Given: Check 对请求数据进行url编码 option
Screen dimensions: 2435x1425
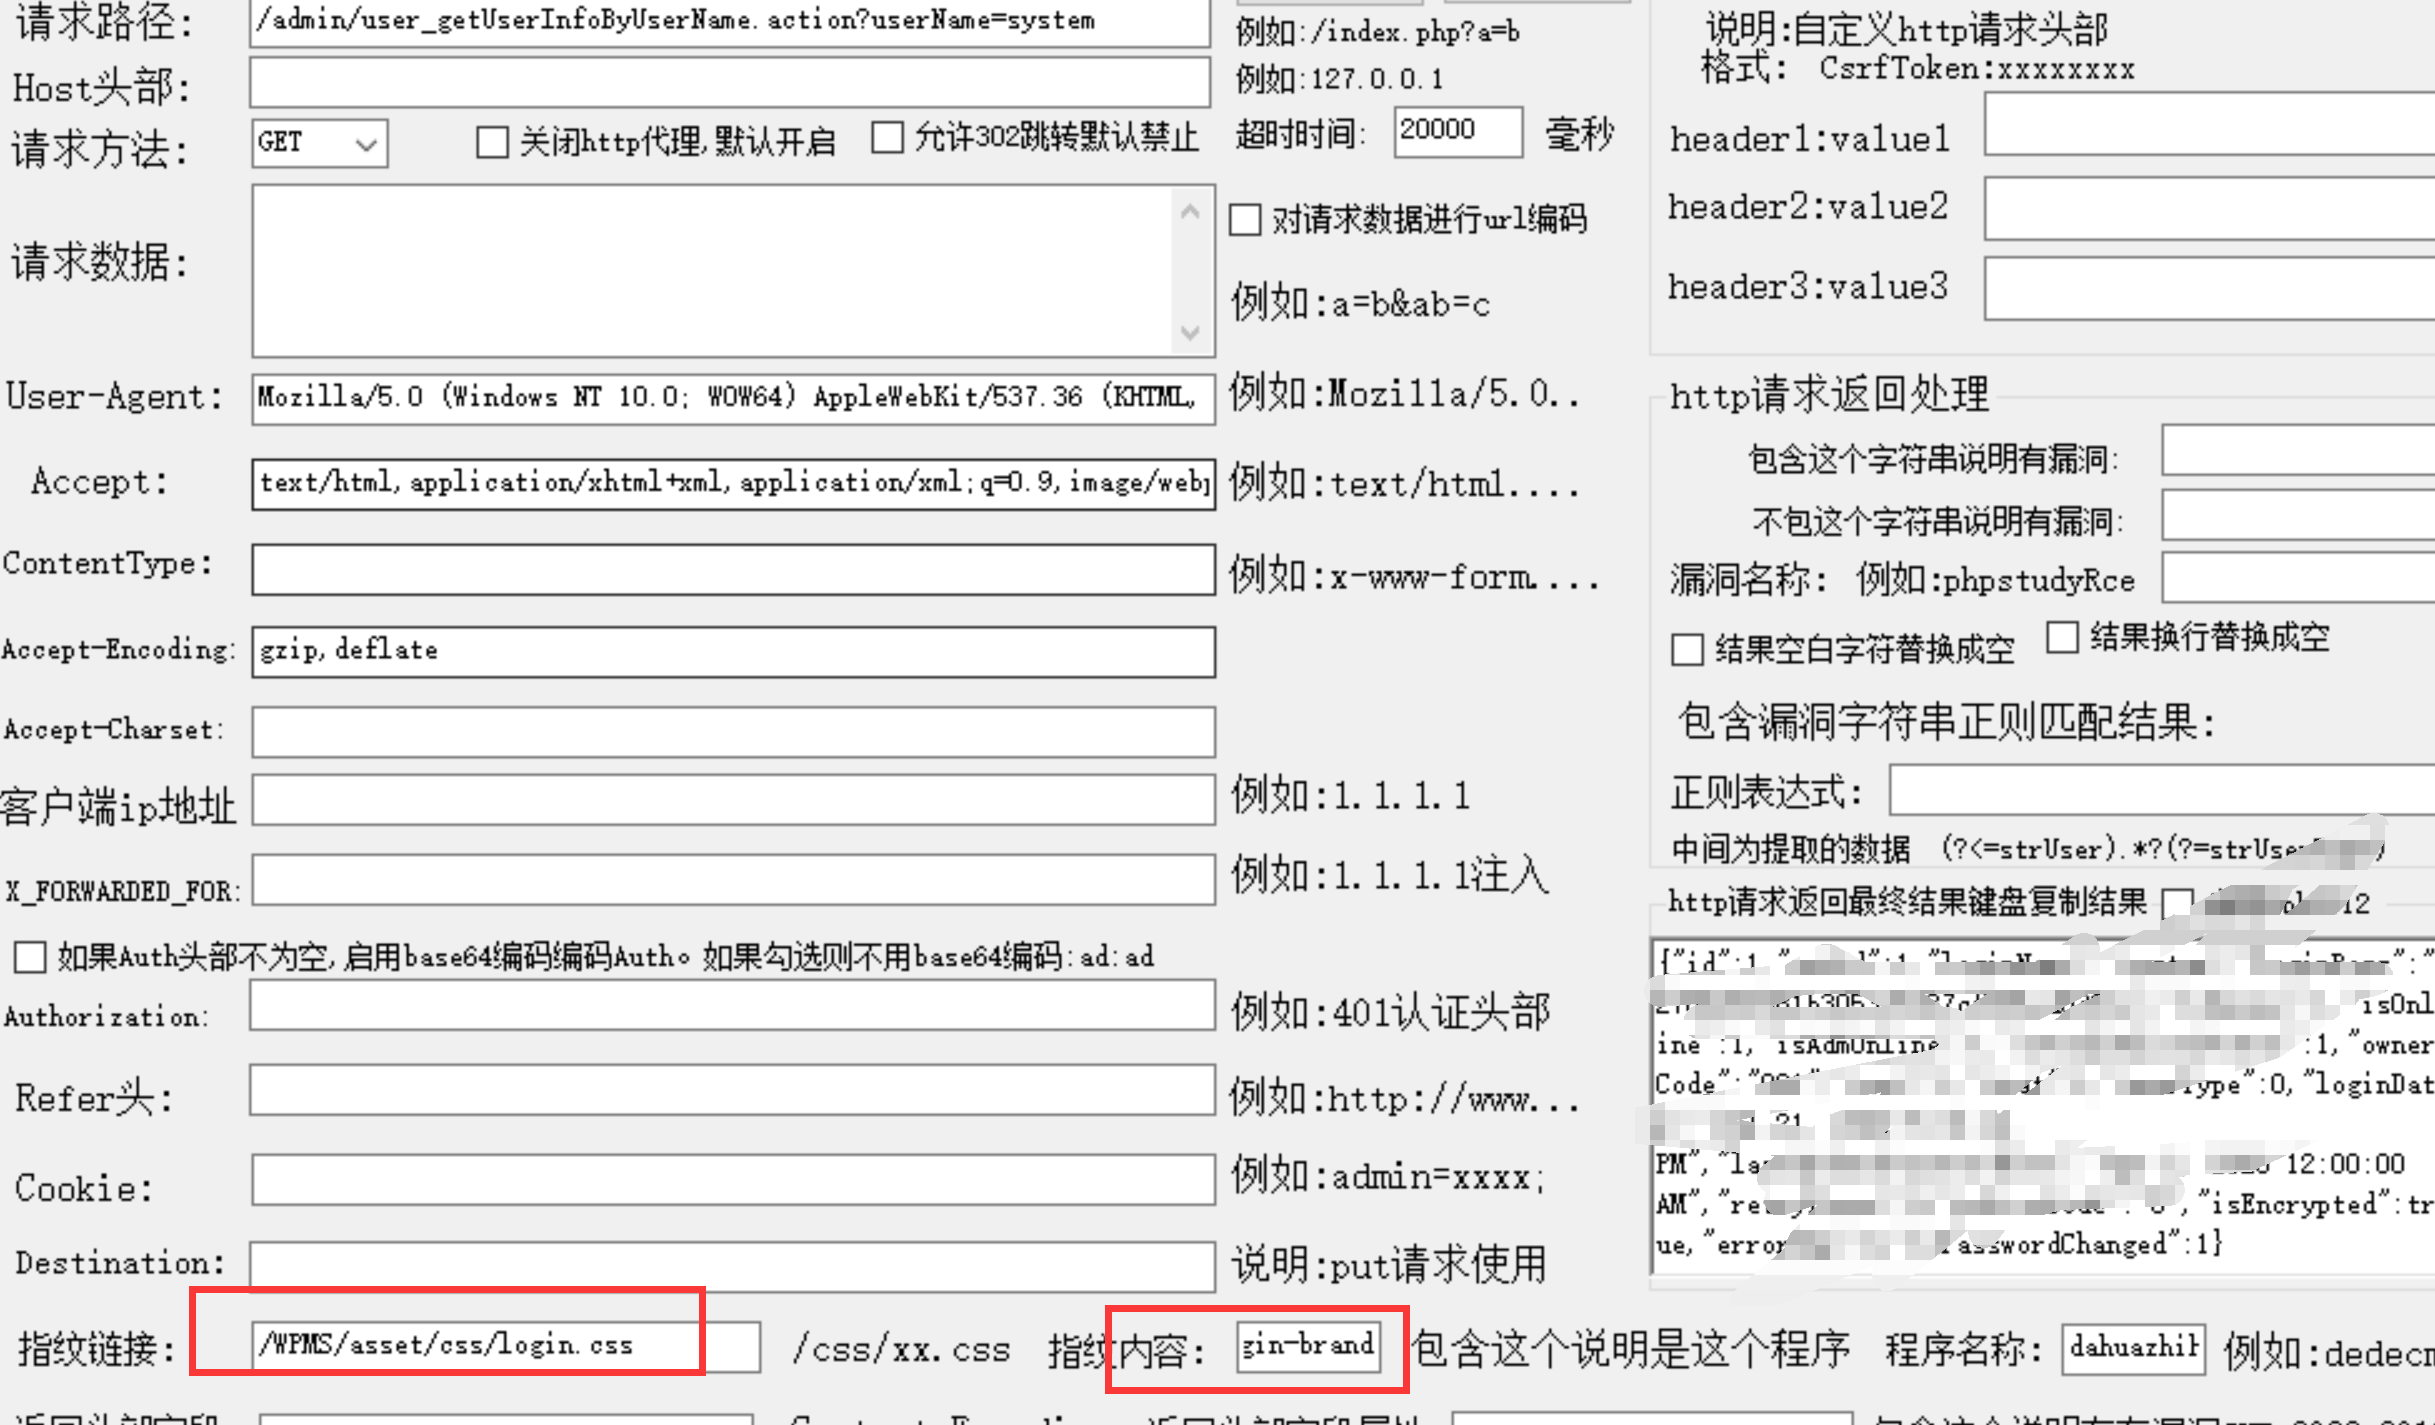Looking at the screenshot, I should pyautogui.click(x=1245, y=219).
